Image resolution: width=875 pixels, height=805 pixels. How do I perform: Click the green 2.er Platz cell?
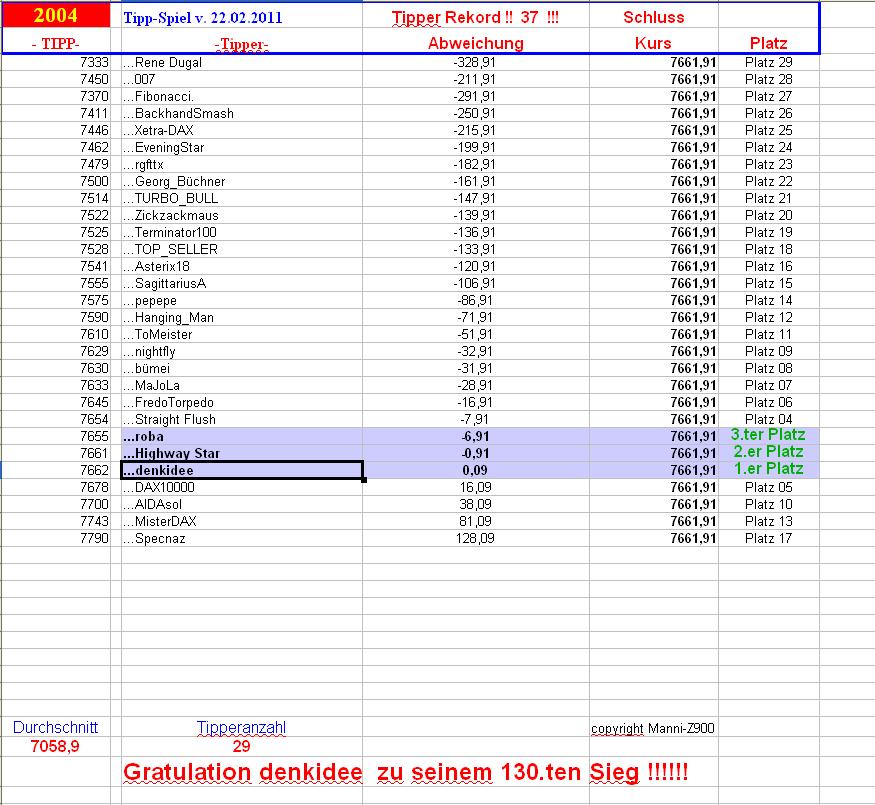(x=768, y=452)
